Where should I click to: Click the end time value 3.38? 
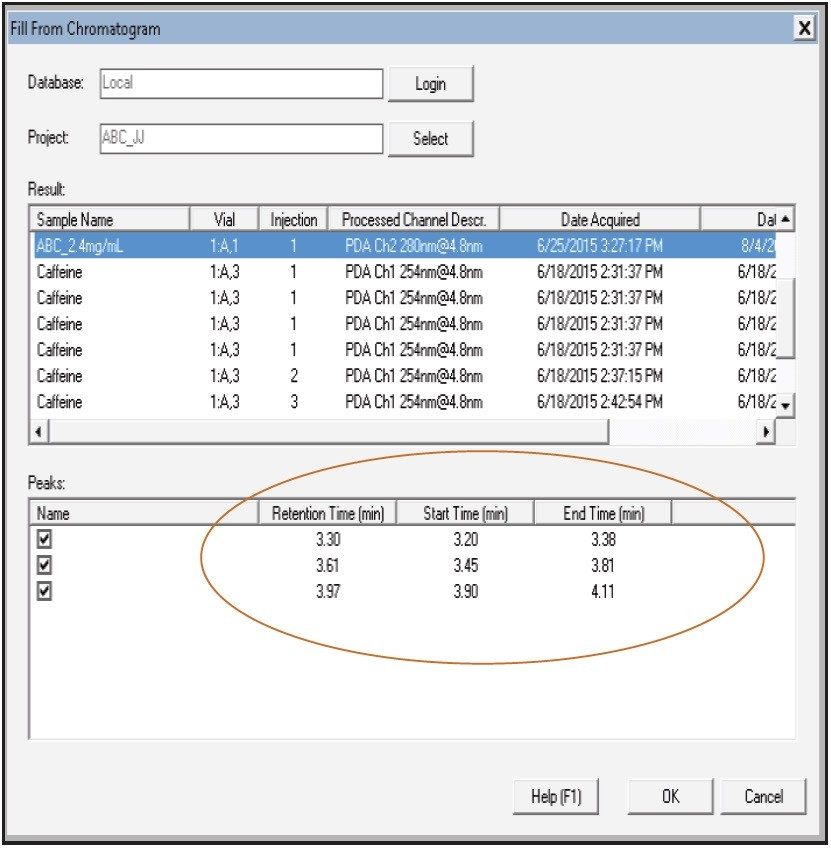(x=603, y=539)
